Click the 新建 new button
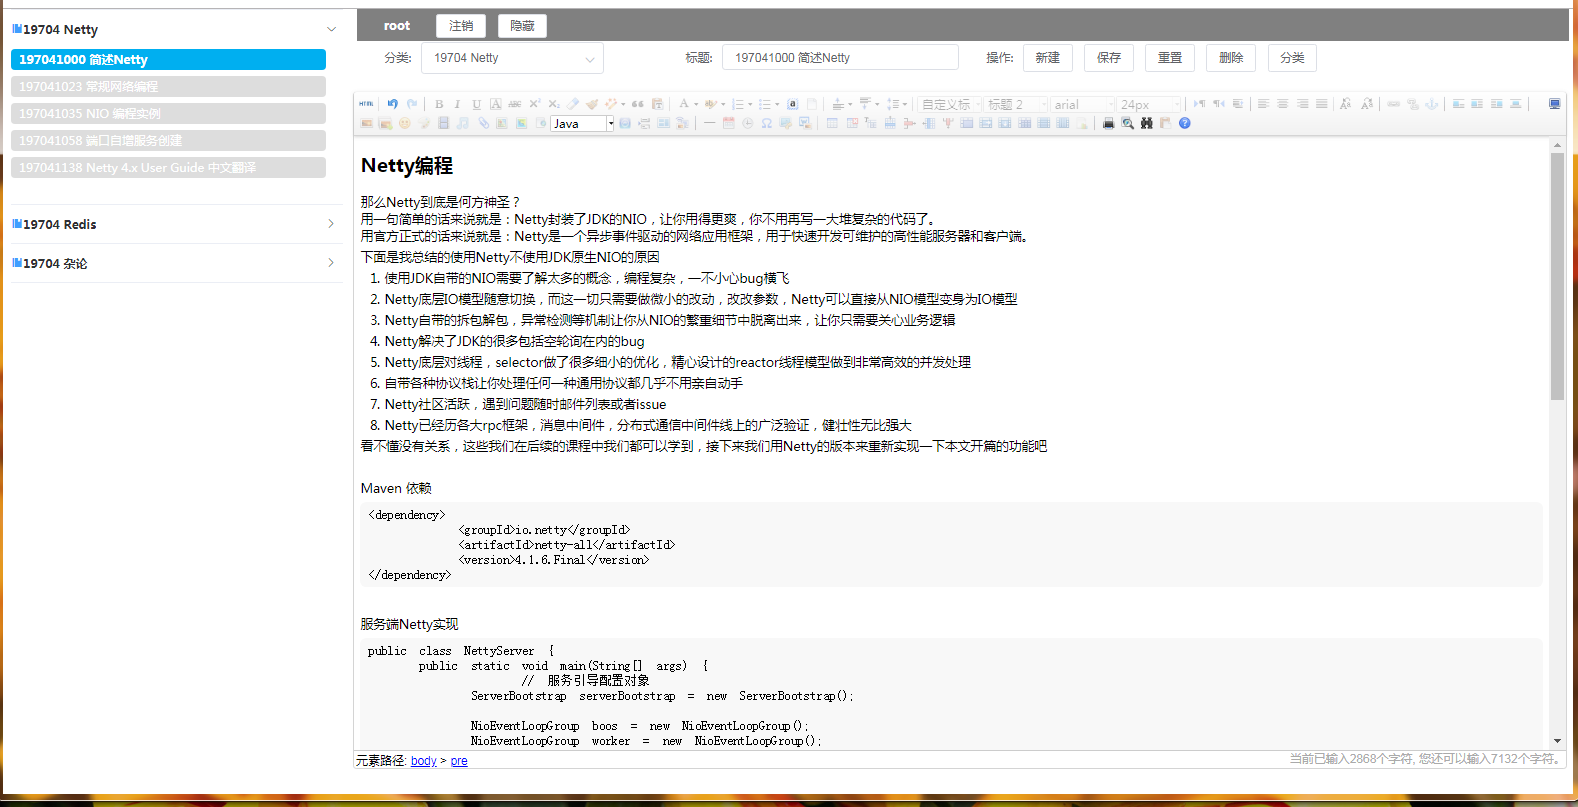 click(x=1048, y=58)
